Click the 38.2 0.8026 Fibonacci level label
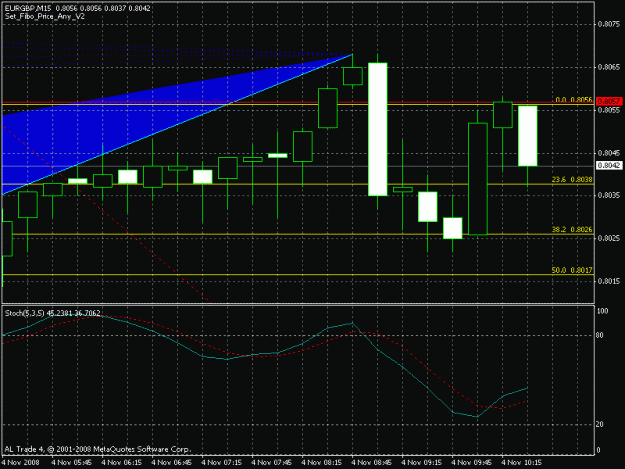 (x=572, y=230)
